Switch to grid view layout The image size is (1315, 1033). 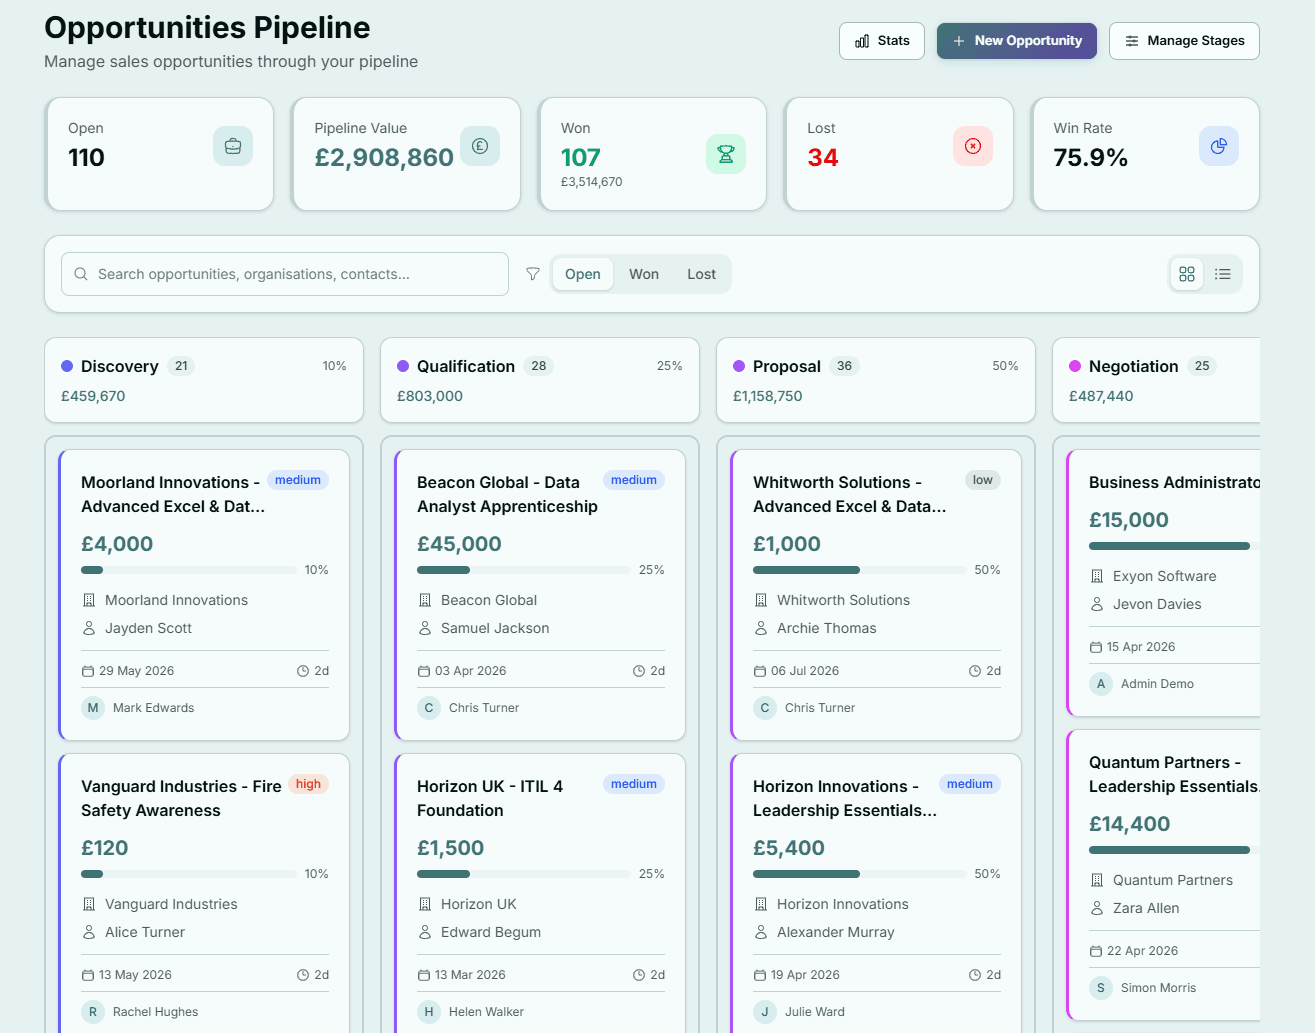[x=1186, y=273]
